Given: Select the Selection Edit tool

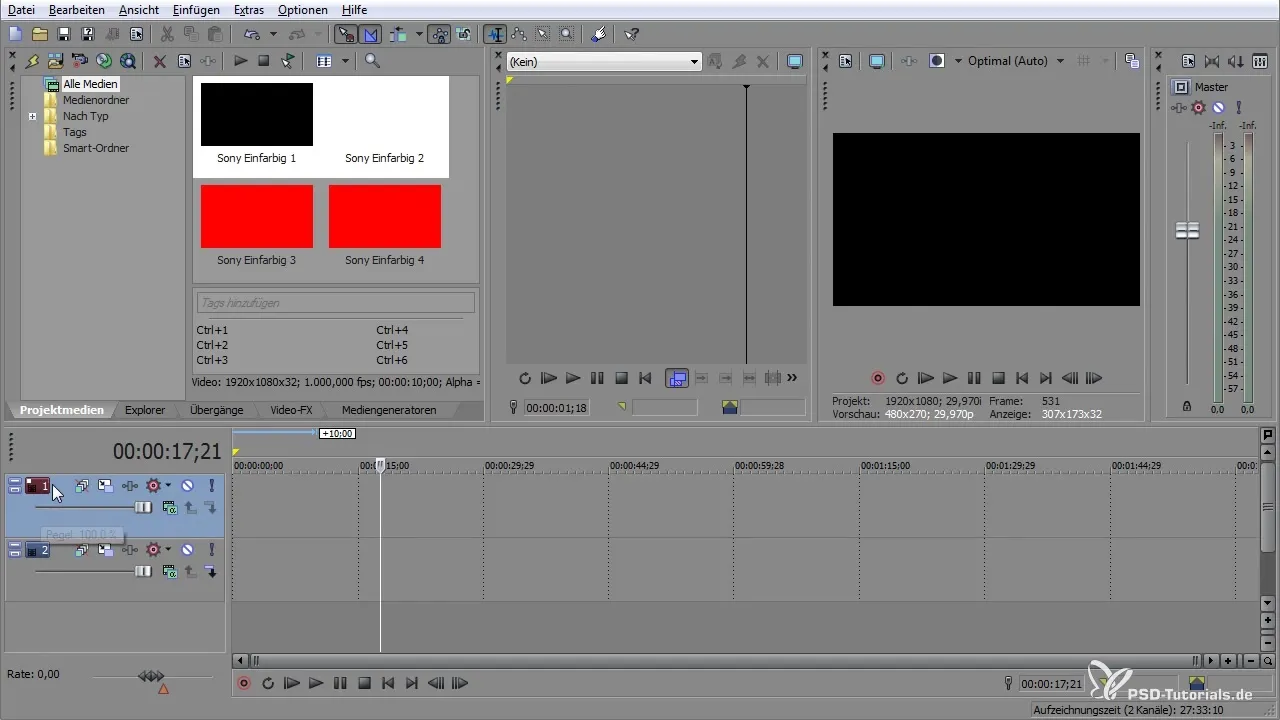Looking at the screenshot, I should click(543, 34).
